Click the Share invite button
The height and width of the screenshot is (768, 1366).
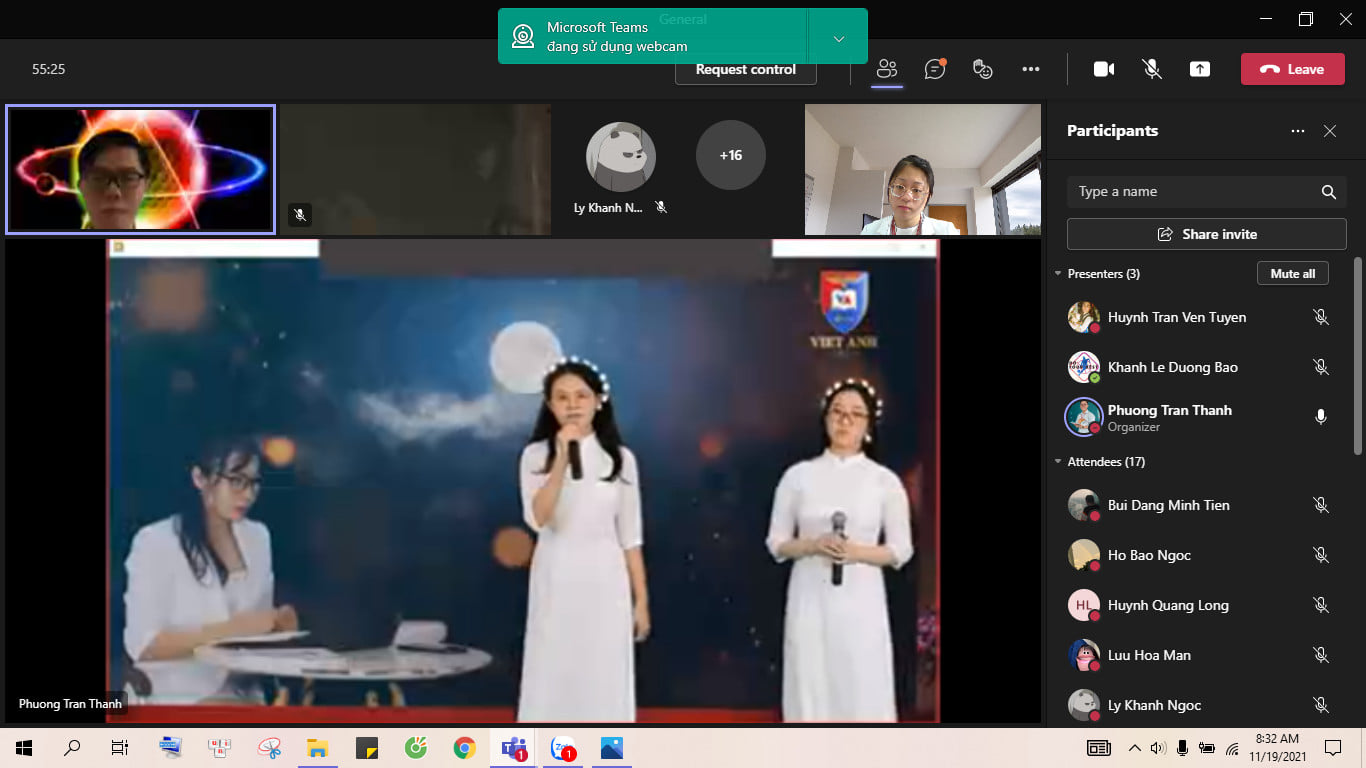point(1207,234)
